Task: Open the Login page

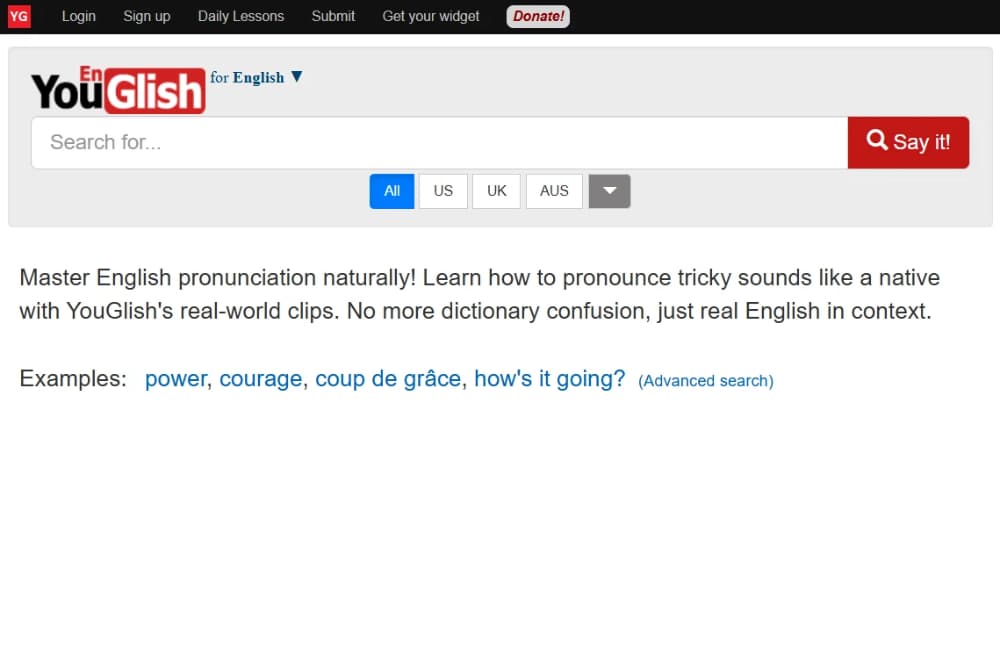Action: (79, 16)
